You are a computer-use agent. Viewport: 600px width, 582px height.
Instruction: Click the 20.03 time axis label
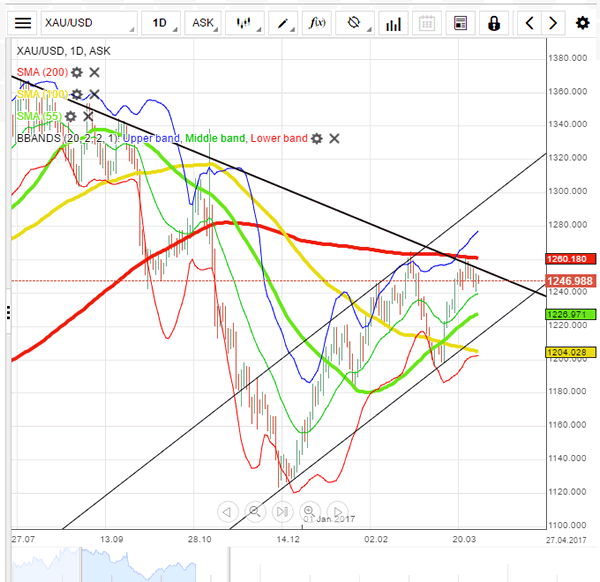click(x=464, y=540)
